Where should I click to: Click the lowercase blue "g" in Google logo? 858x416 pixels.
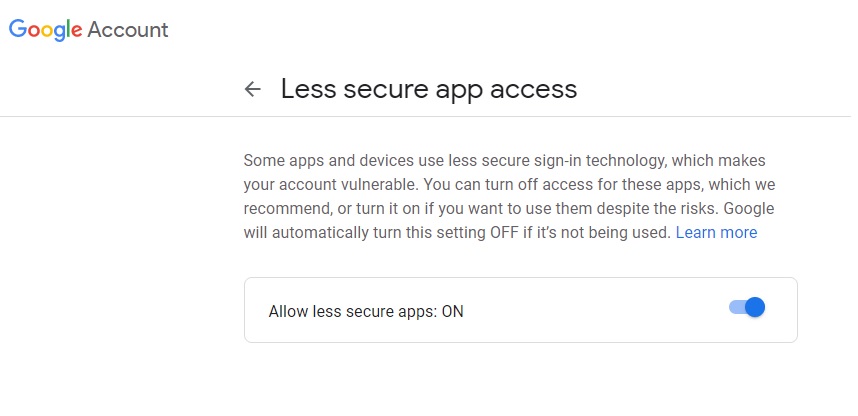click(61, 33)
